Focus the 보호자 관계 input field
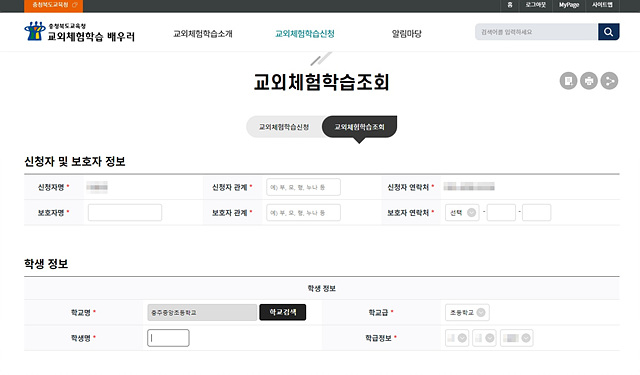The image size is (640, 375). point(303,213)
